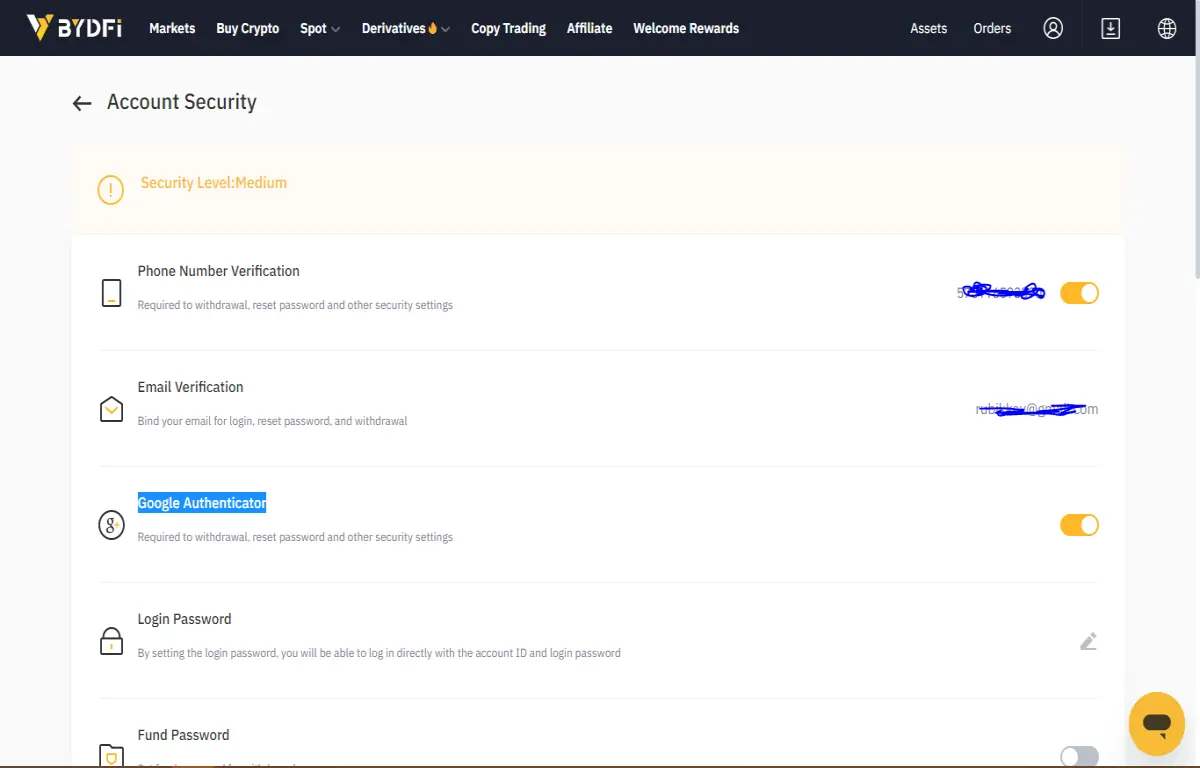1200x768 pixels.
Task: Click the Account Security heading
Action: click(182, 102)
